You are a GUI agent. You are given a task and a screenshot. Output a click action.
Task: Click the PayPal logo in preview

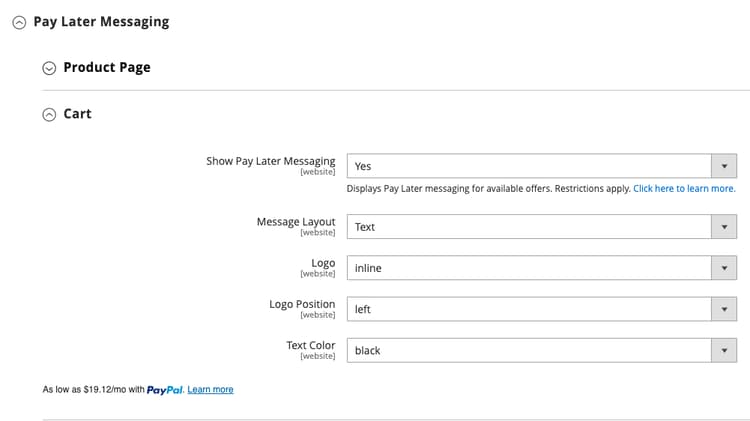coord(165,390)
